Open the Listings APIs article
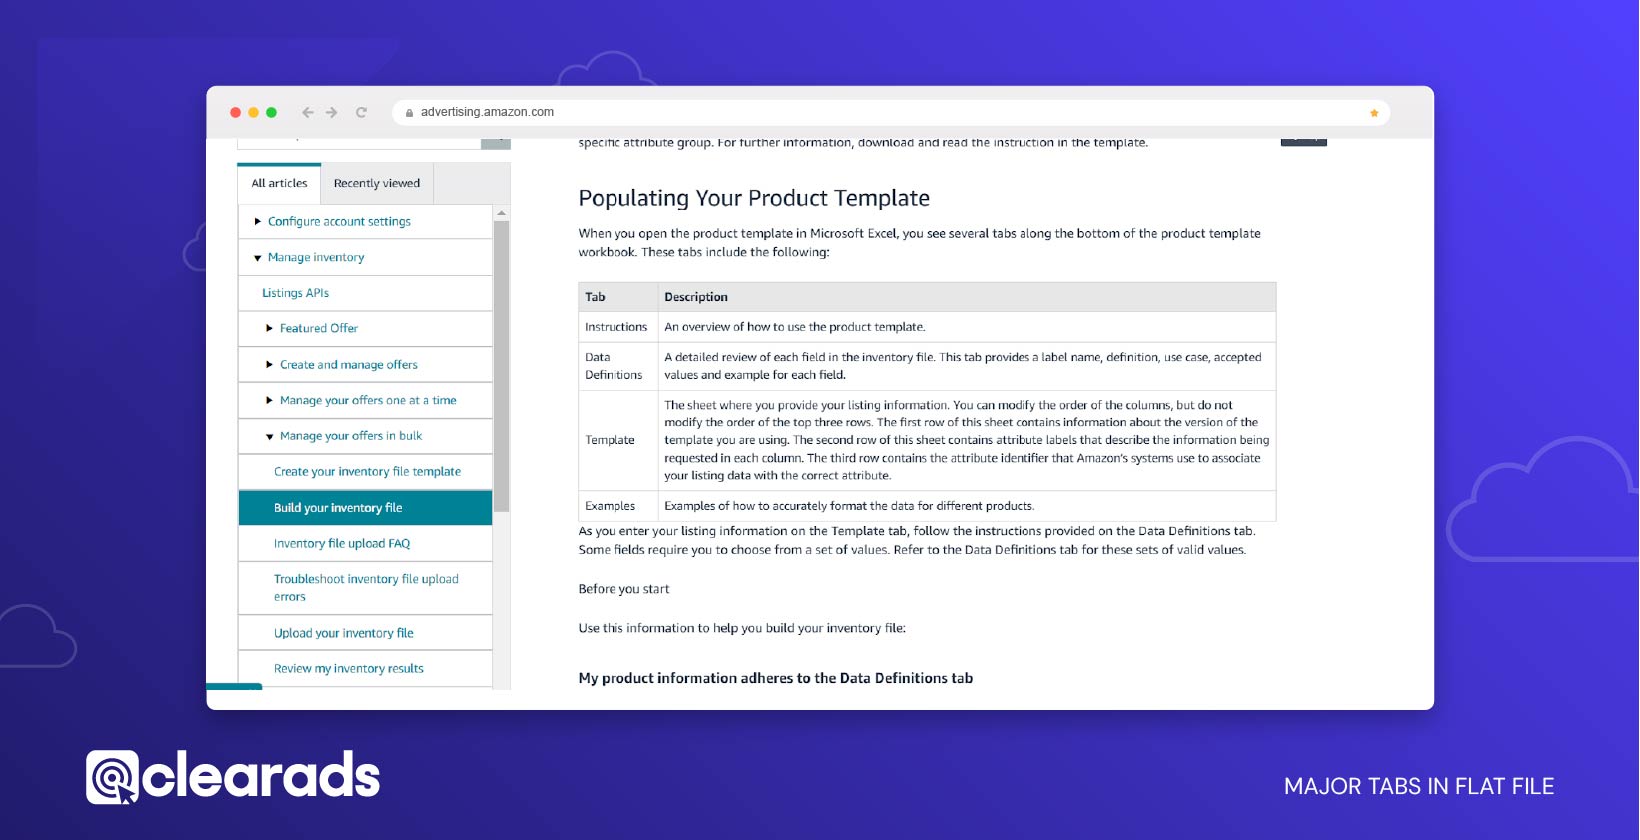This screenshot has height=840, width=1640. pos(295,293)
